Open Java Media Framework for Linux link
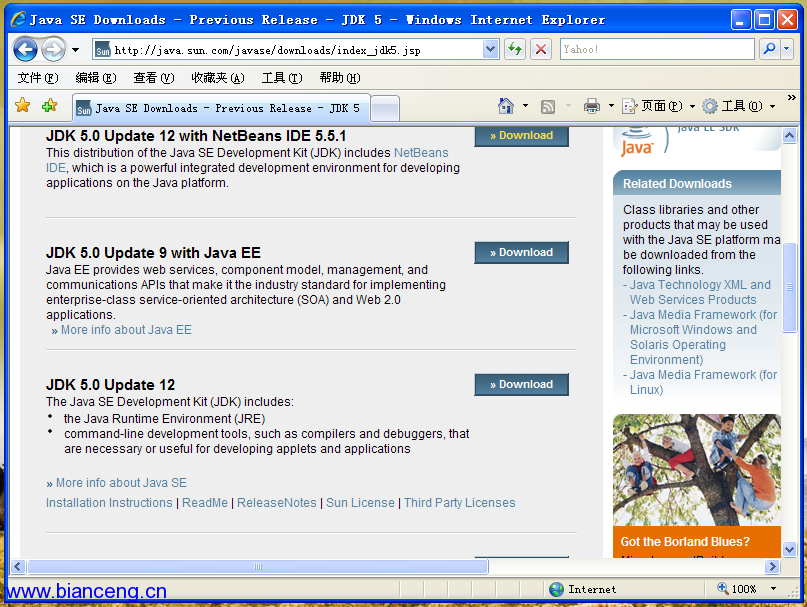This screenshot has width=807, height=607. pyautogui.click(x=703, y=382)
